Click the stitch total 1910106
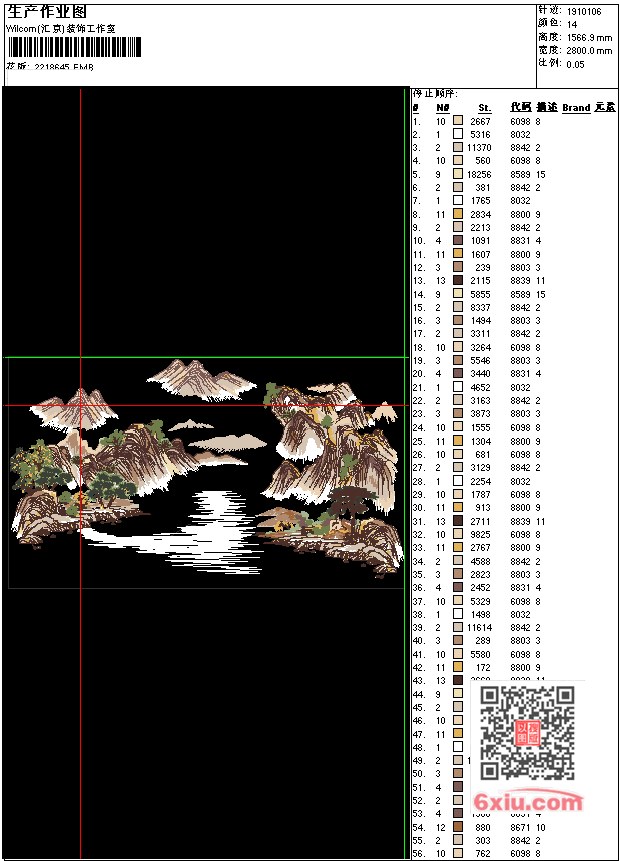The width and height of the screenshot is (620, 861). [584, 11]
